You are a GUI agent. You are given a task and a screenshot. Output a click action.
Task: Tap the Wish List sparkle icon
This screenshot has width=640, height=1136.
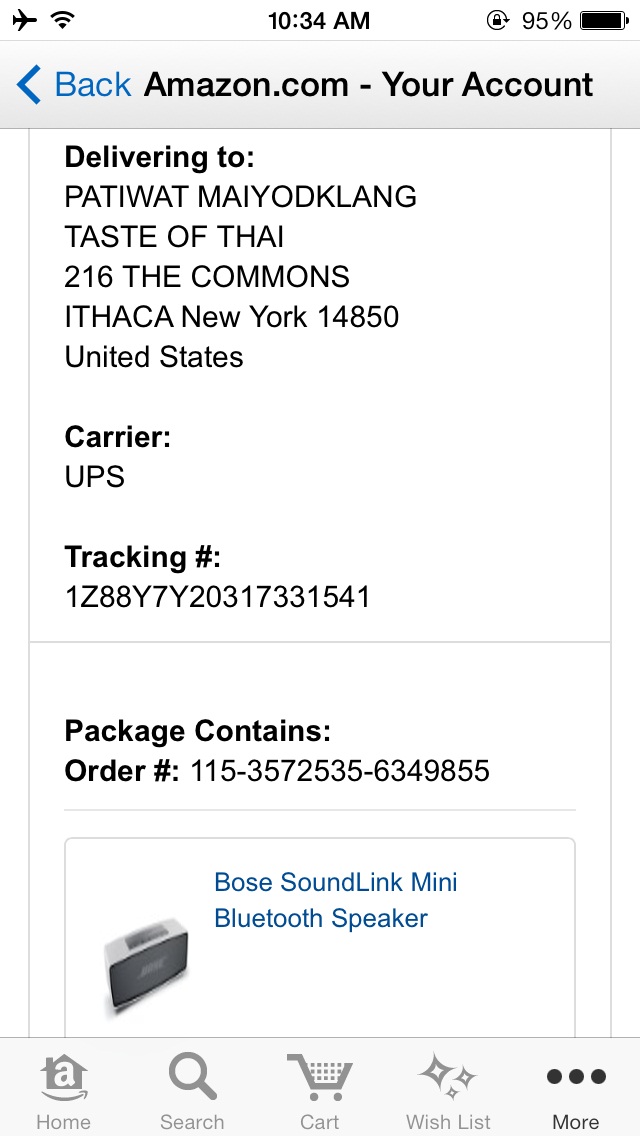pyautogui.click(x=448, y=1078)
